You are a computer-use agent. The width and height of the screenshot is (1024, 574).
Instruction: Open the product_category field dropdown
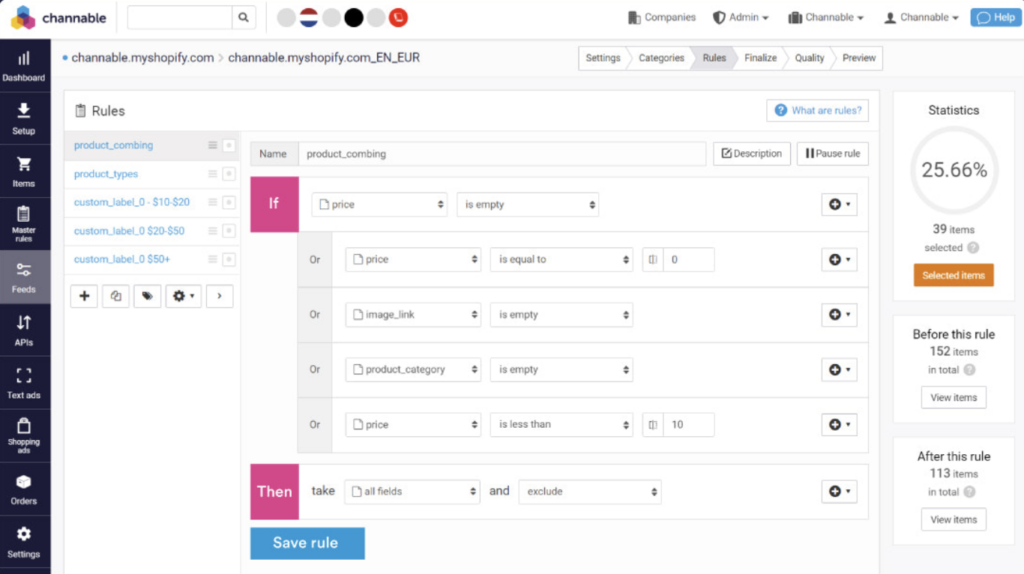point(413,370)
